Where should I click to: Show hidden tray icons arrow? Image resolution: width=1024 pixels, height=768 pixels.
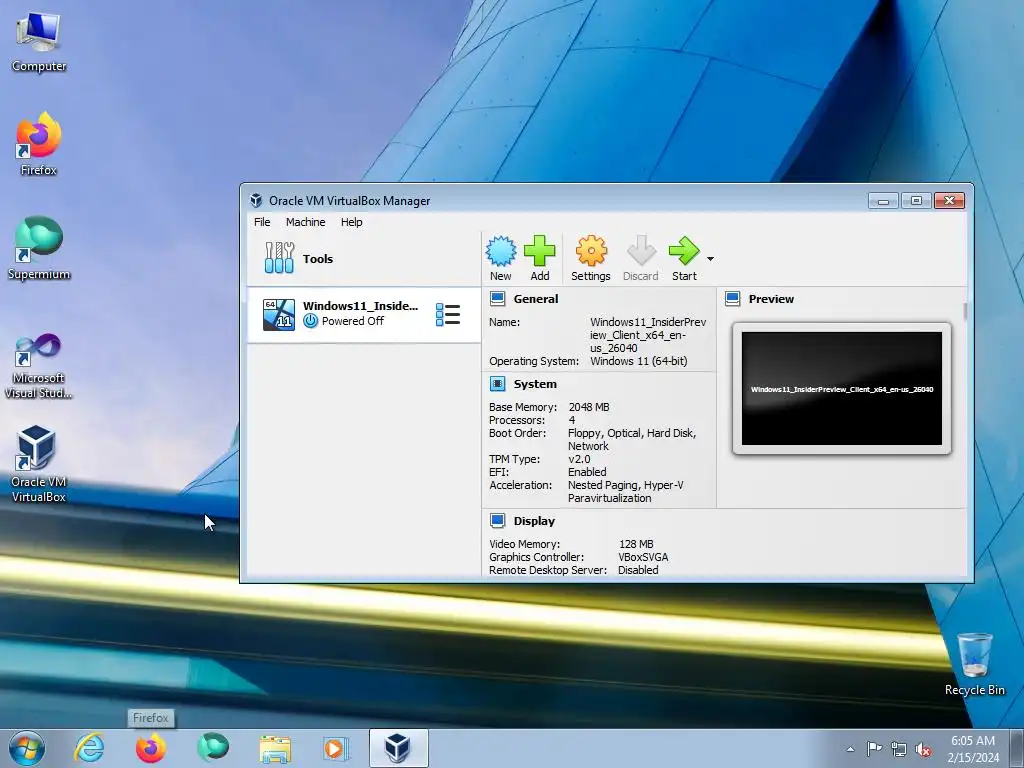[x=850, y=749]
